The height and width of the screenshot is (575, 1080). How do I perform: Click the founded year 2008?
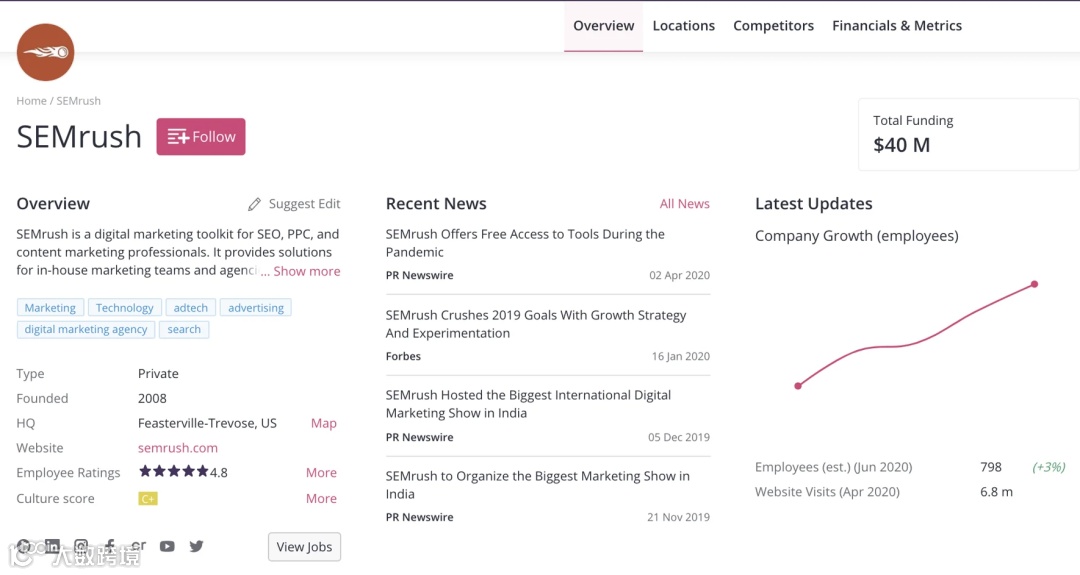(x=152, y=398)
